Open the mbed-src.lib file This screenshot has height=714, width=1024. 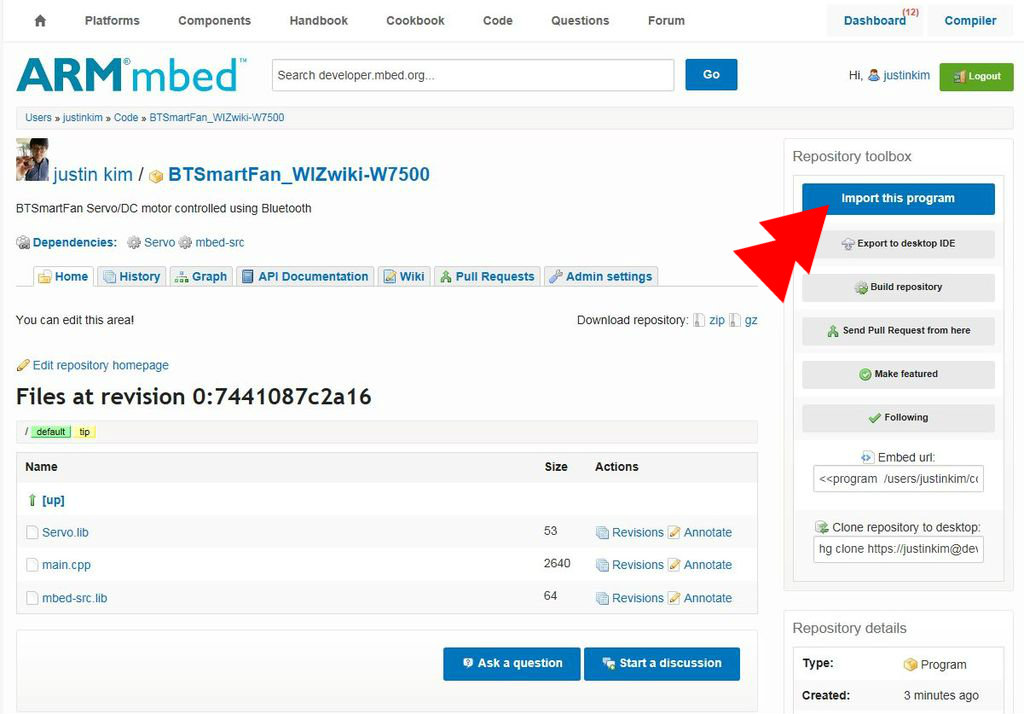[x=74, y=598]
